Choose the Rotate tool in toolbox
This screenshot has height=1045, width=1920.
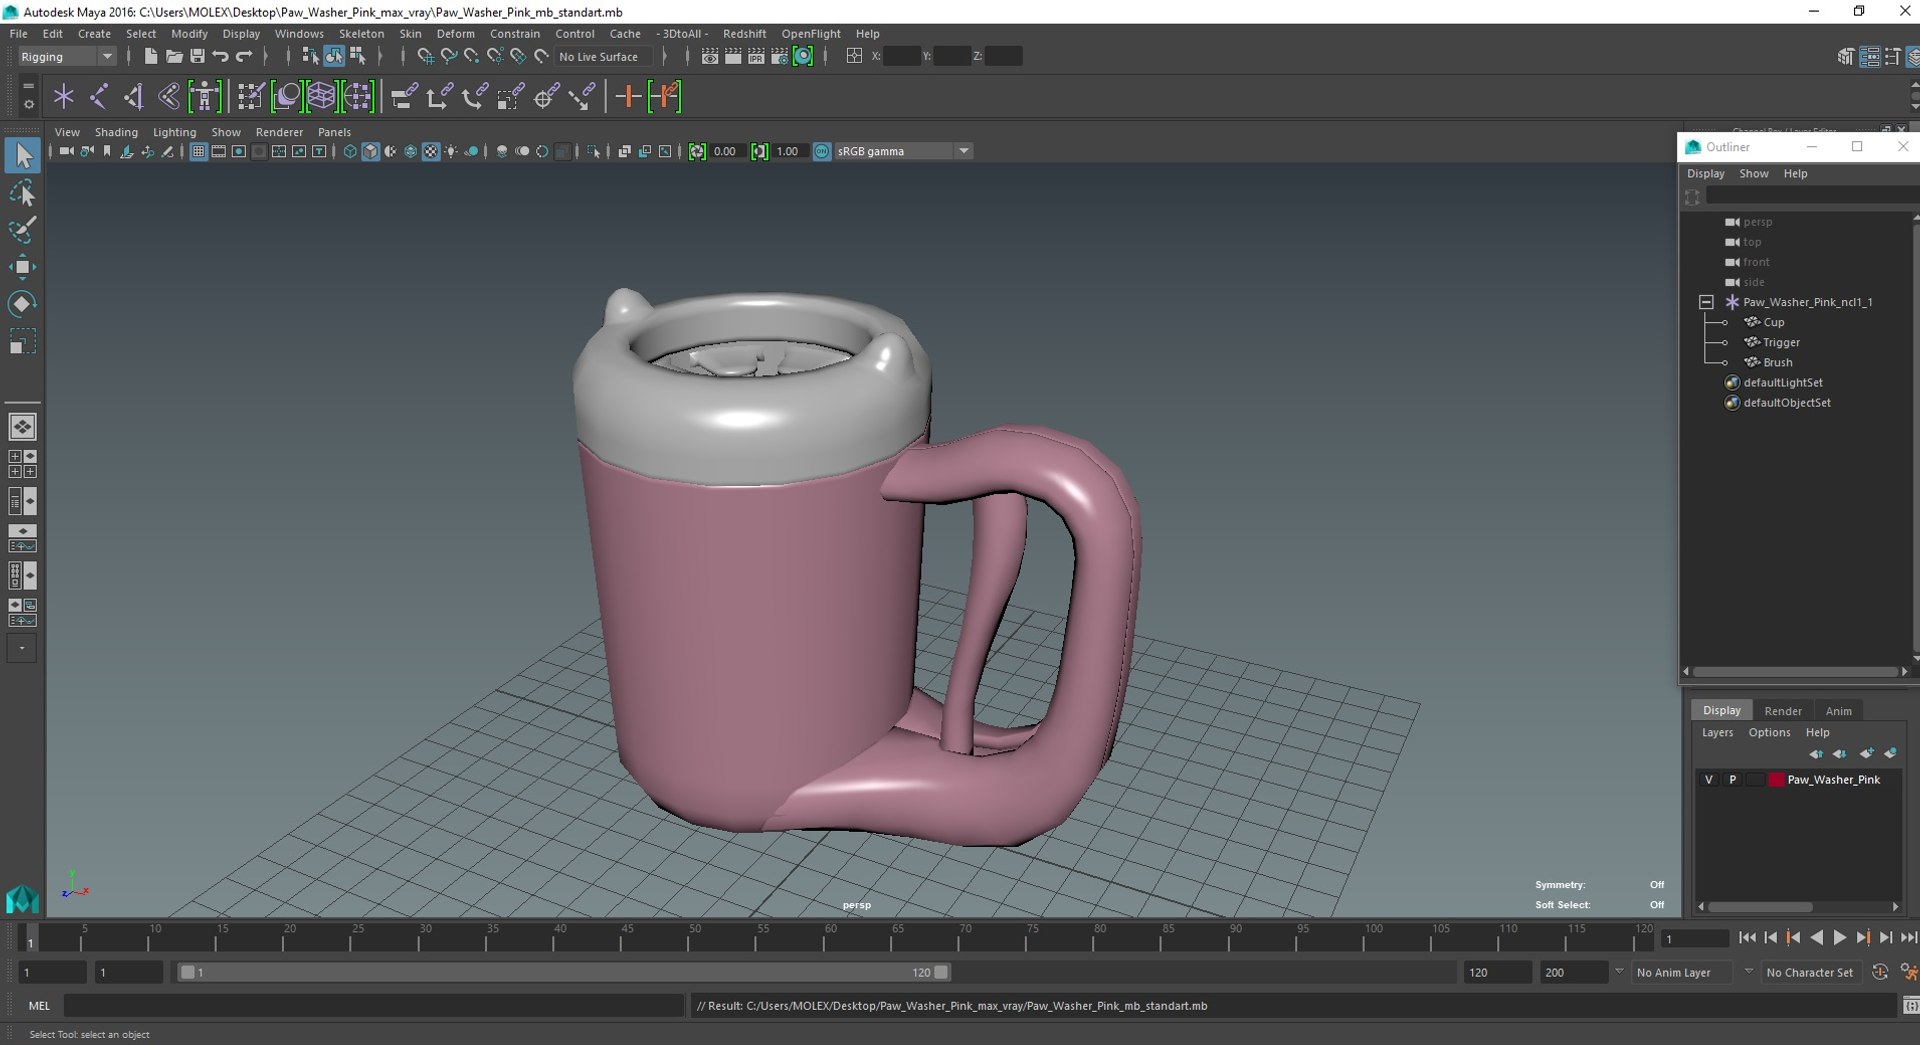[22, 304]
